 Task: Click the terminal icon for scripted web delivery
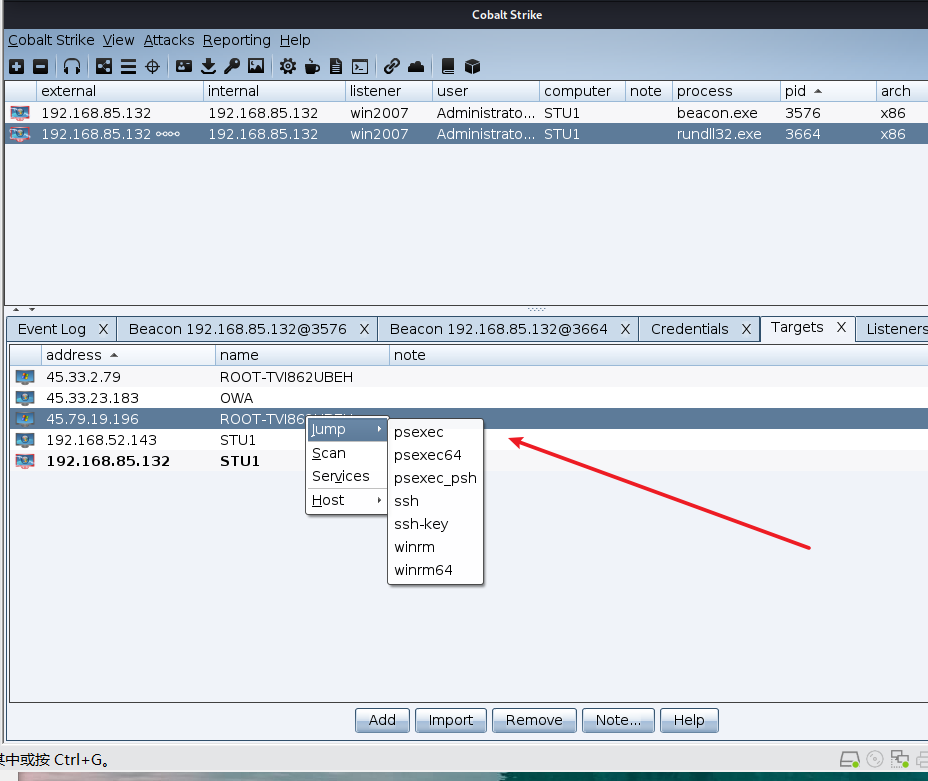click(360, 66)
